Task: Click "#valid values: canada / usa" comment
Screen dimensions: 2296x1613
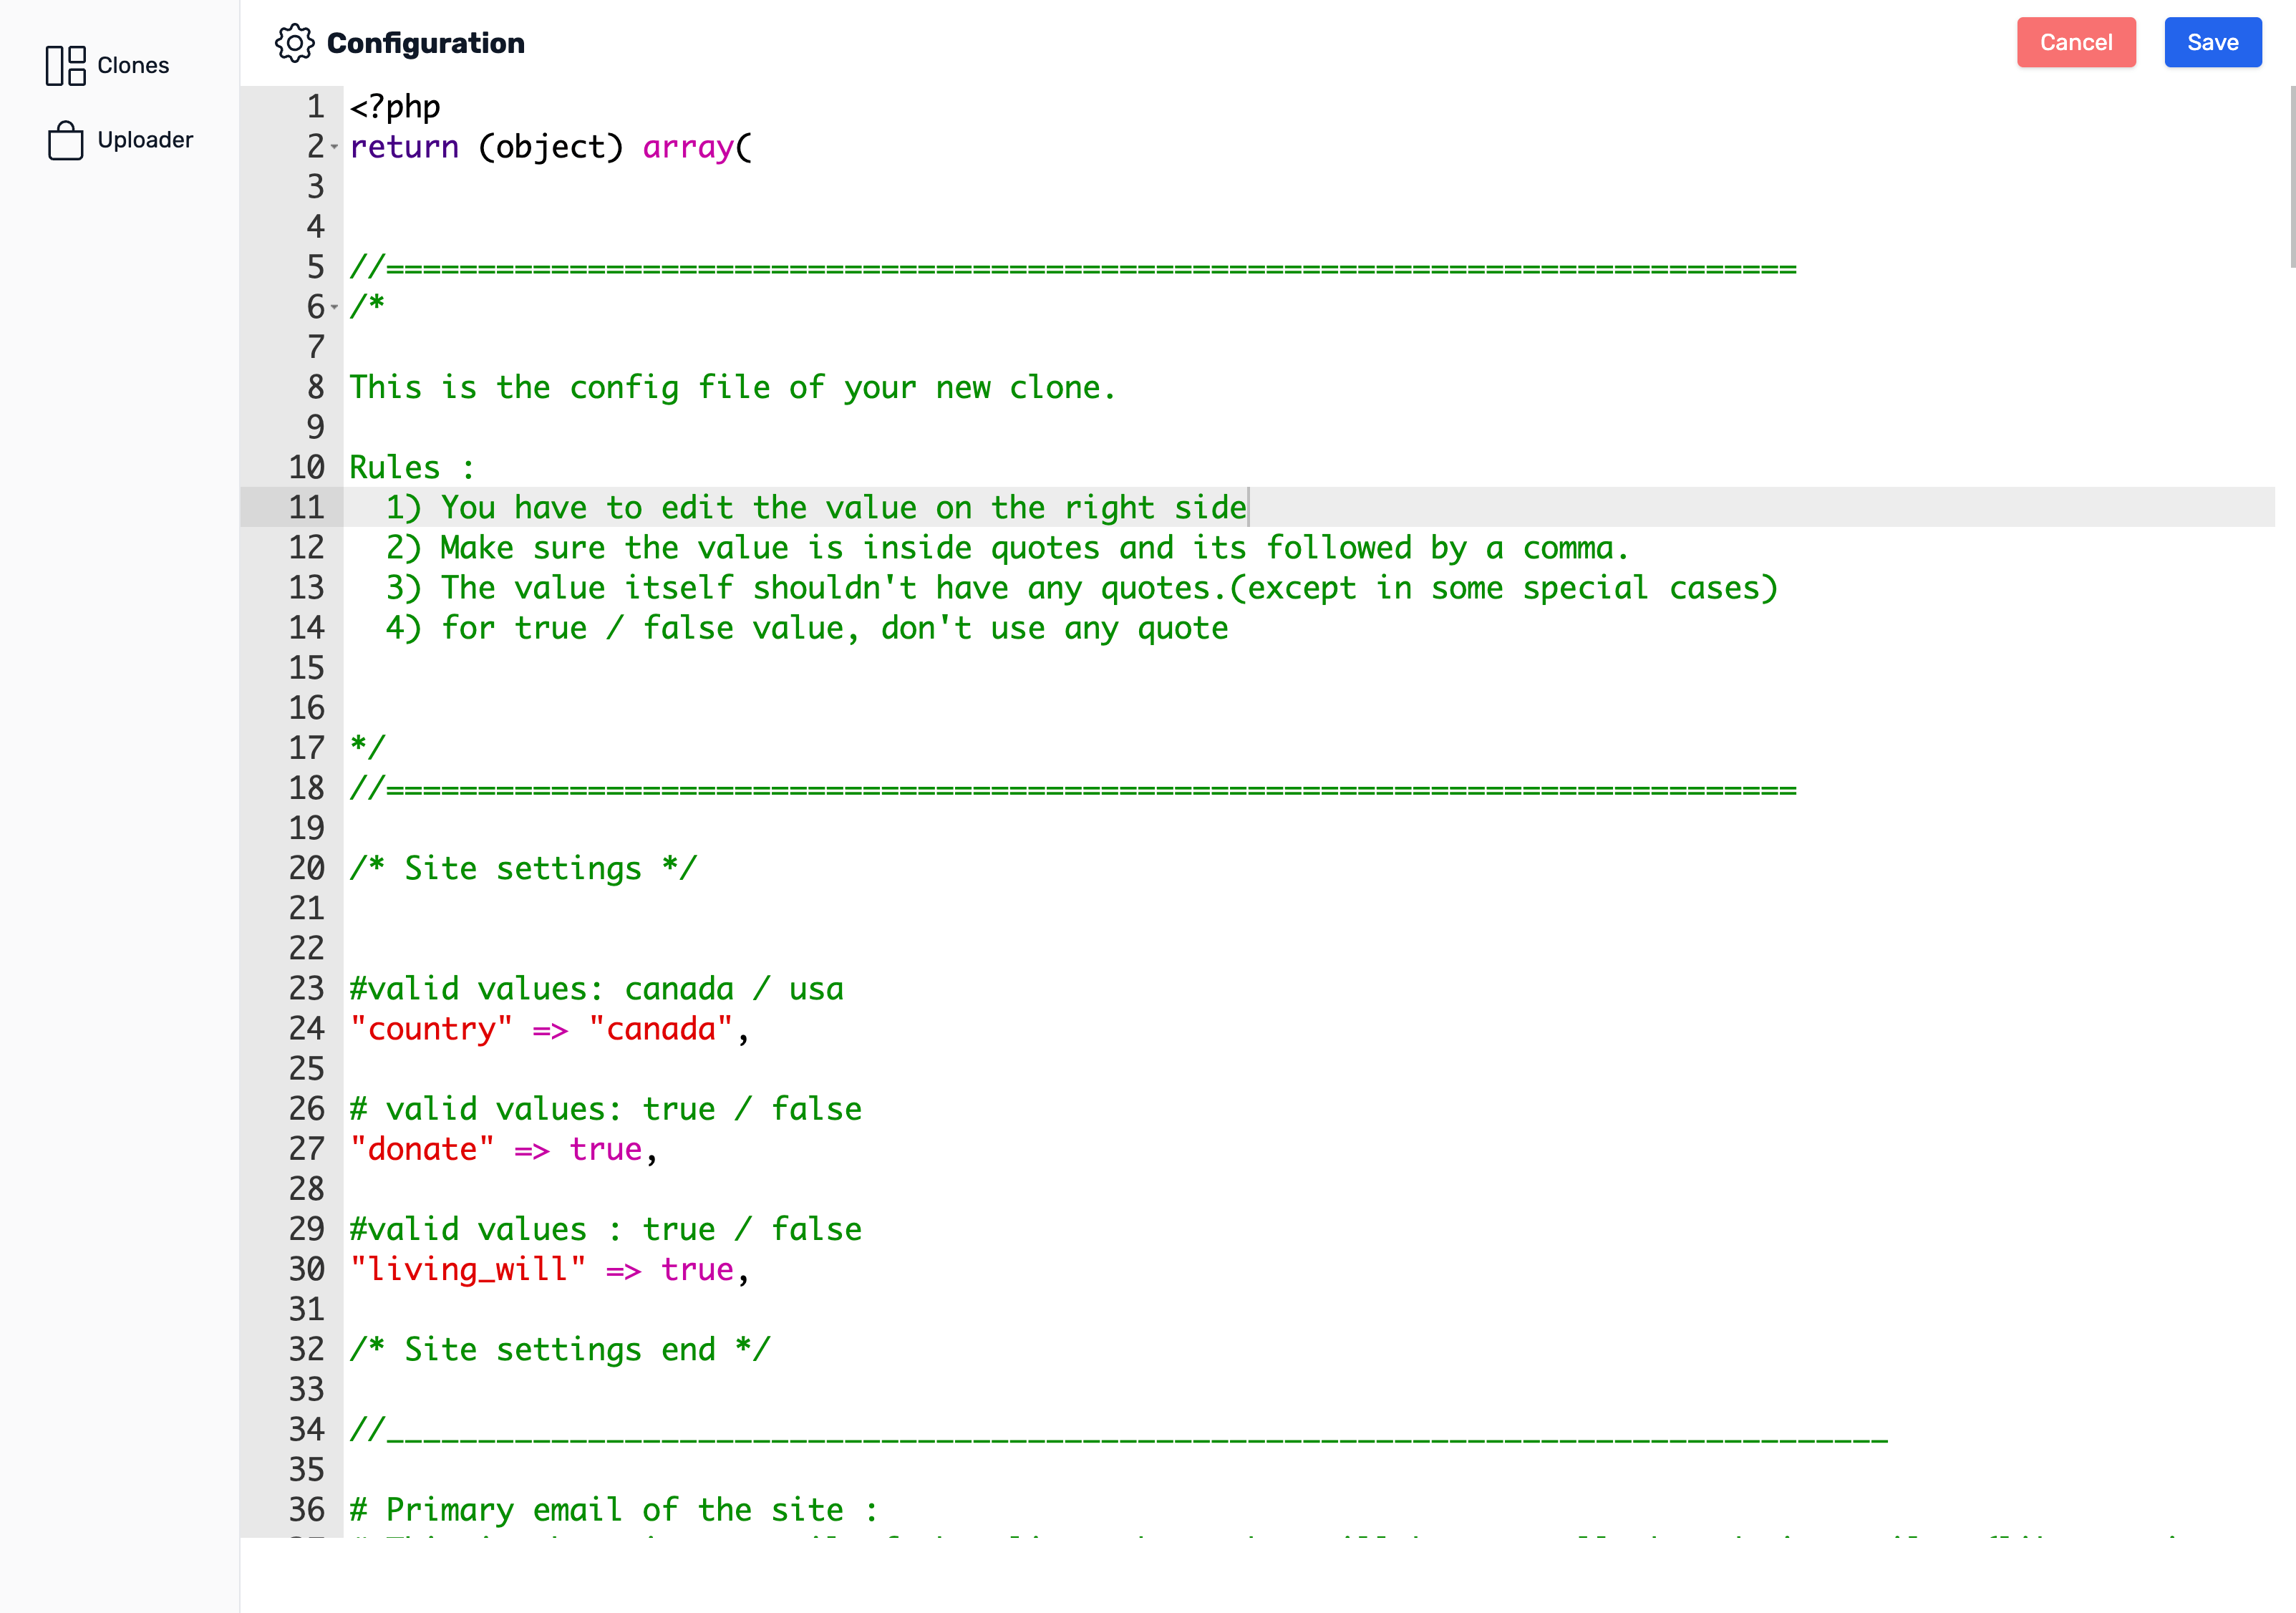Action: point(596,988)
